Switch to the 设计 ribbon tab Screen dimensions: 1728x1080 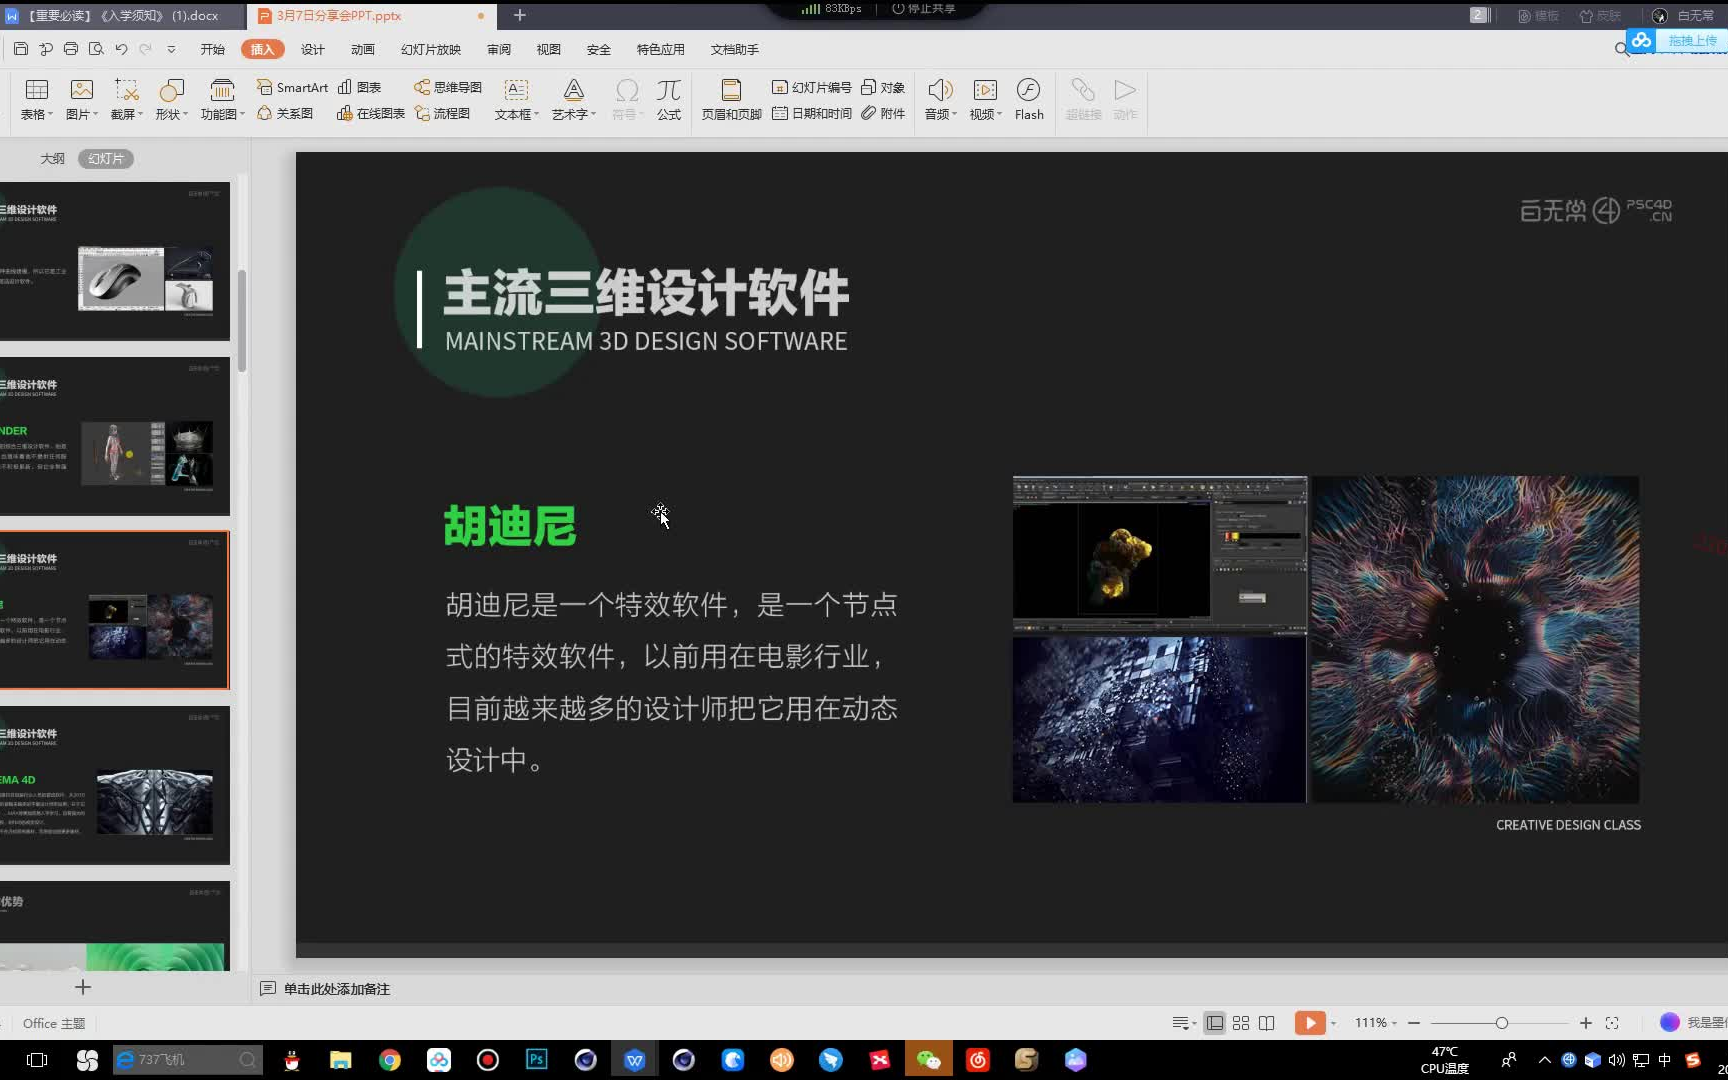312,48
